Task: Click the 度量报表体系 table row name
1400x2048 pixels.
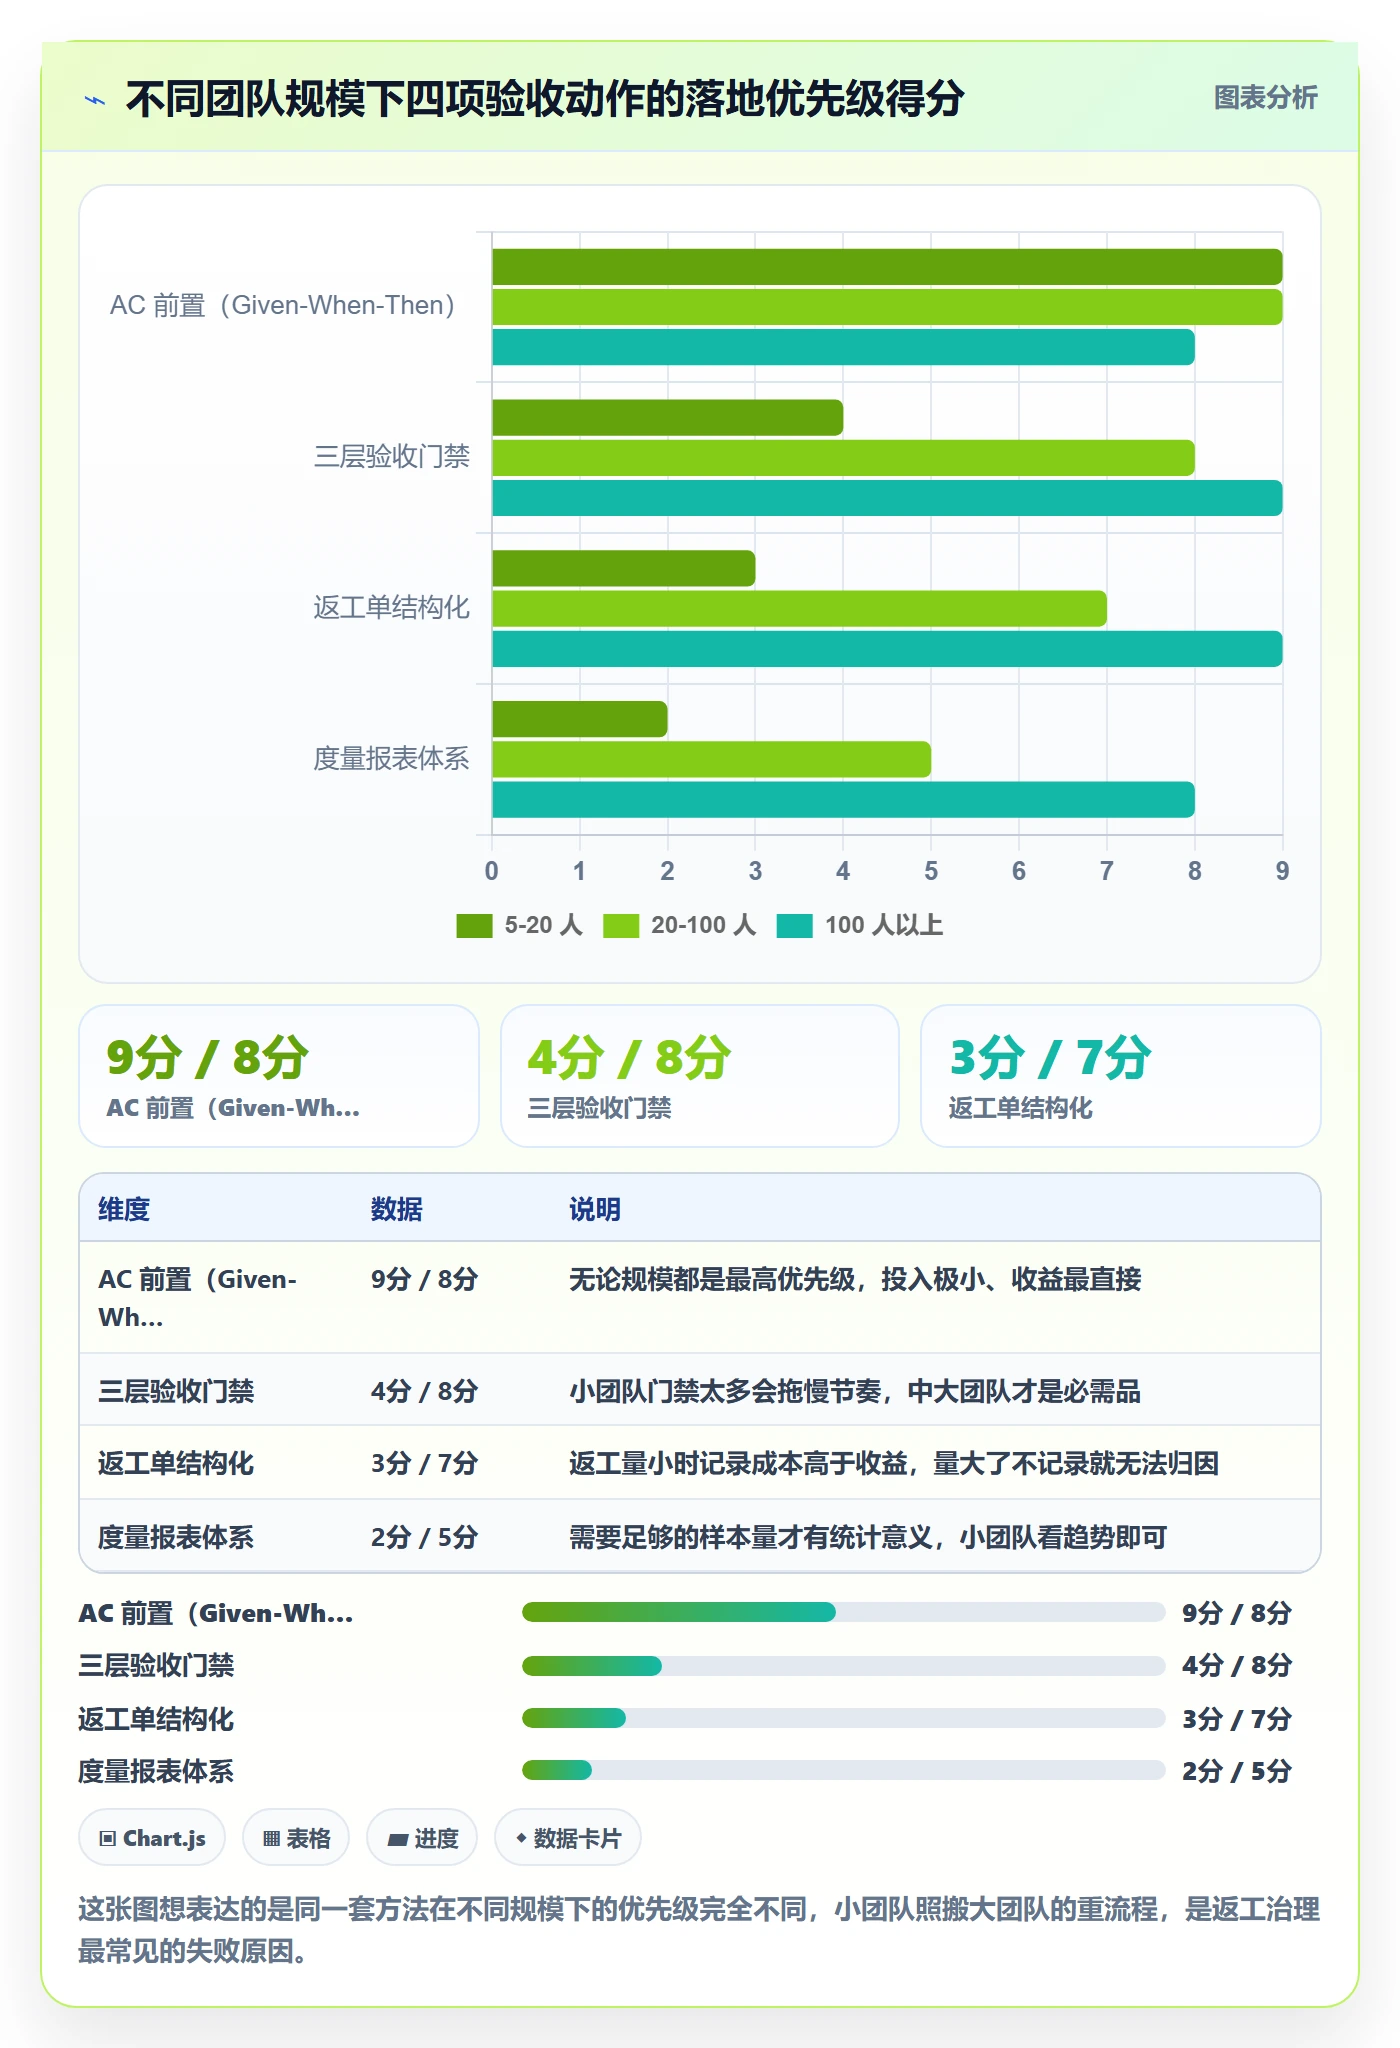Action: click(176, 1537)
